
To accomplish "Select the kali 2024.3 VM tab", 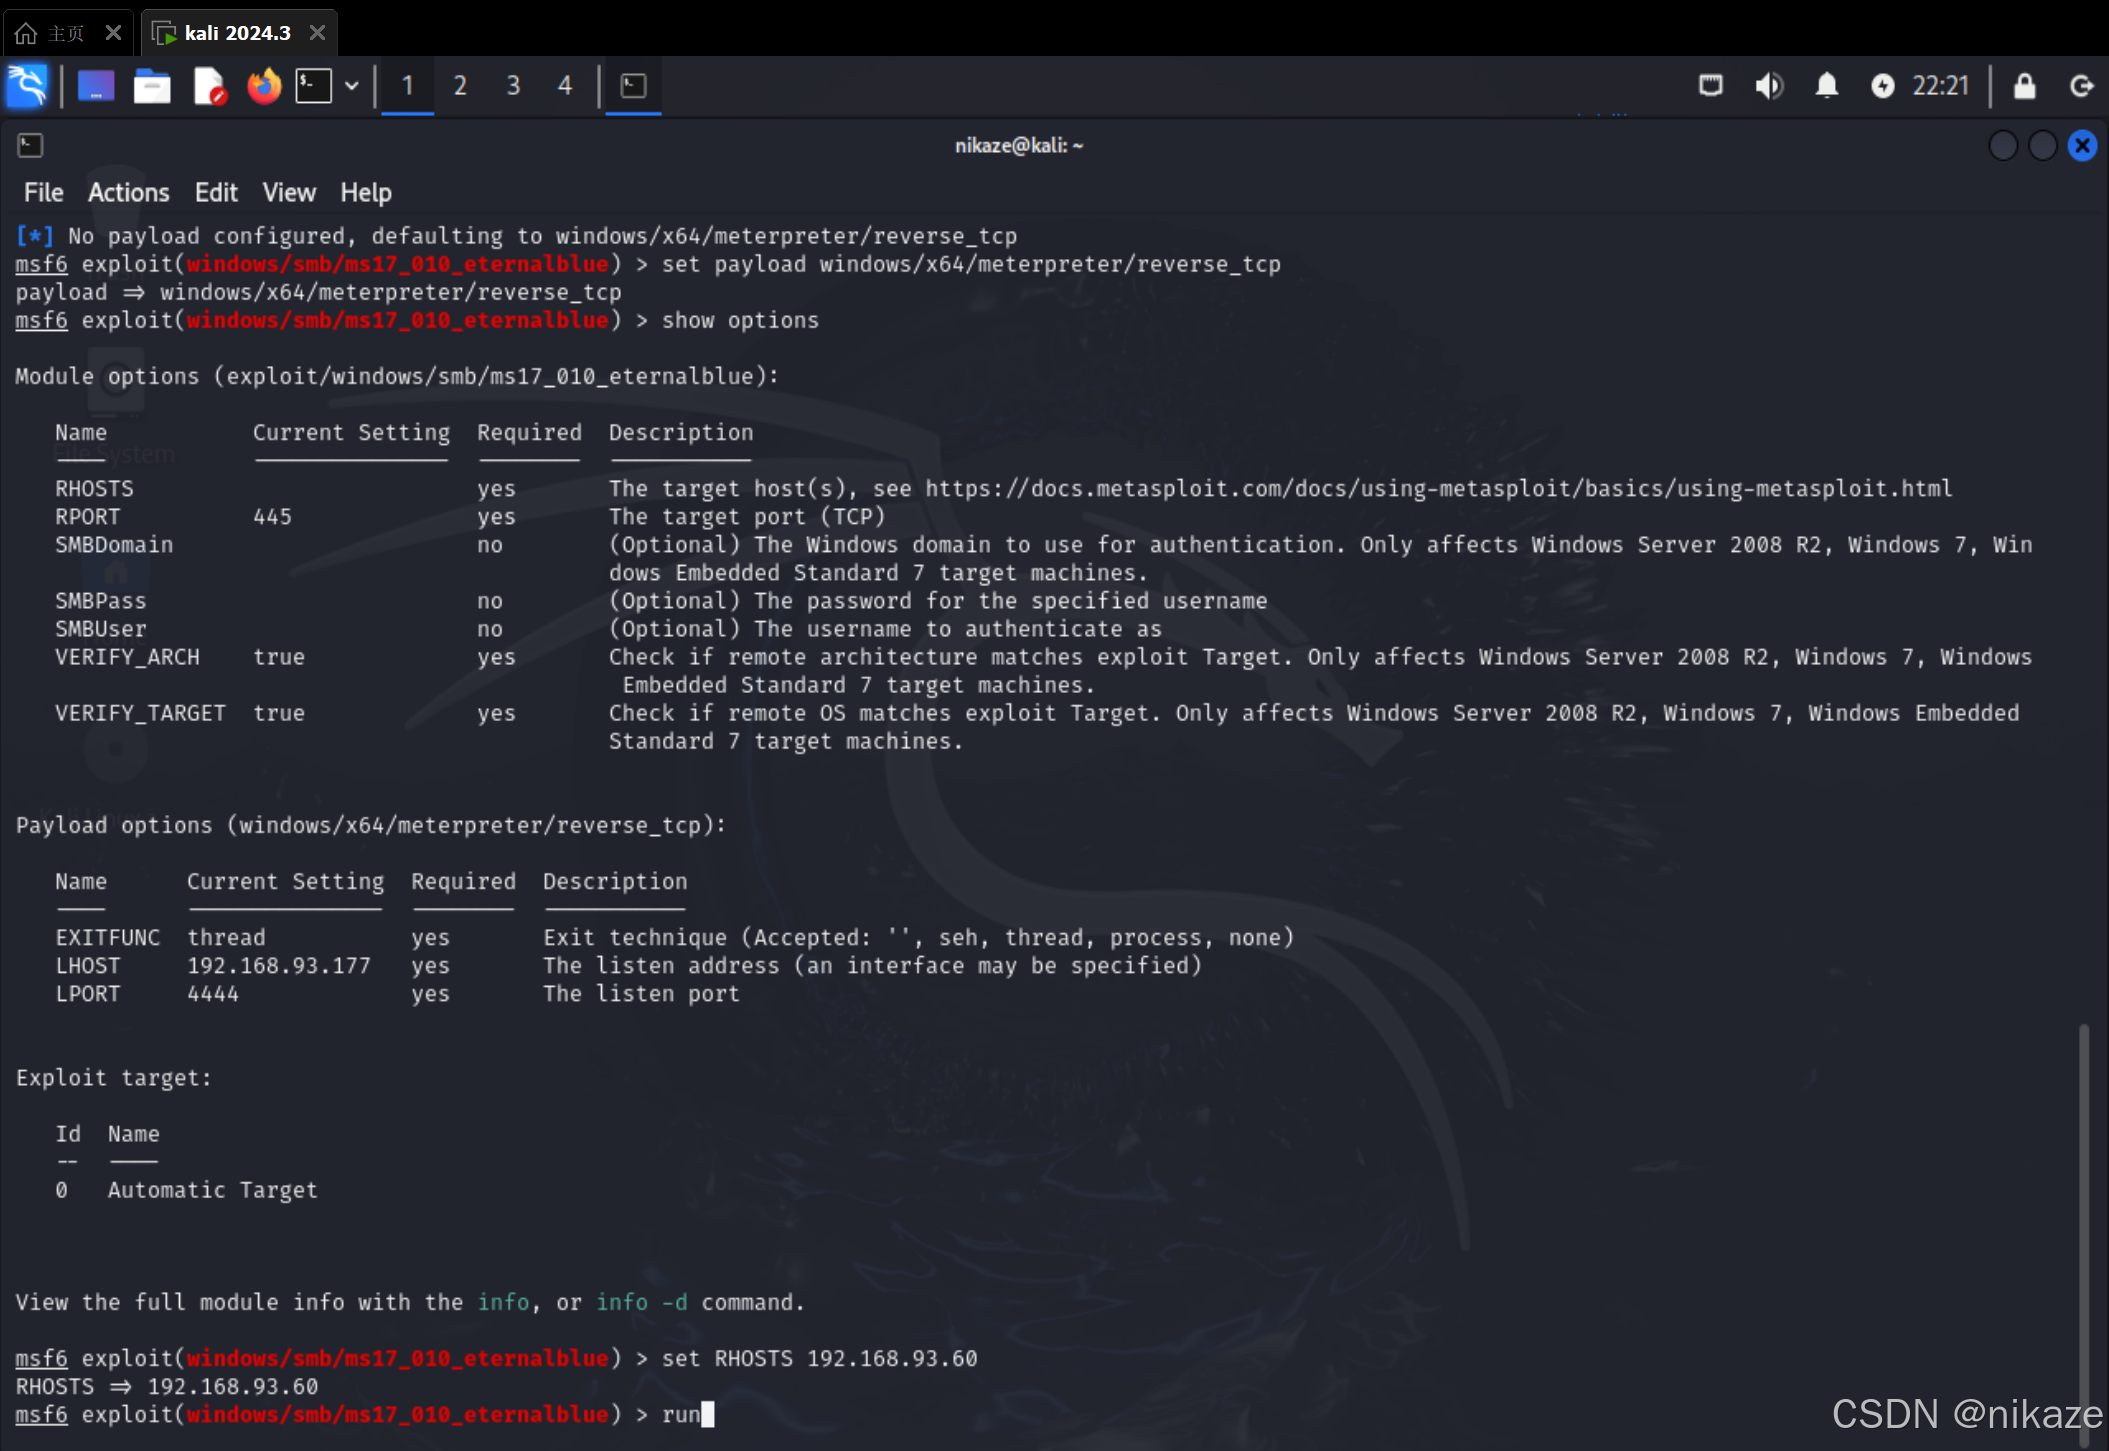I will pos(237,33).
